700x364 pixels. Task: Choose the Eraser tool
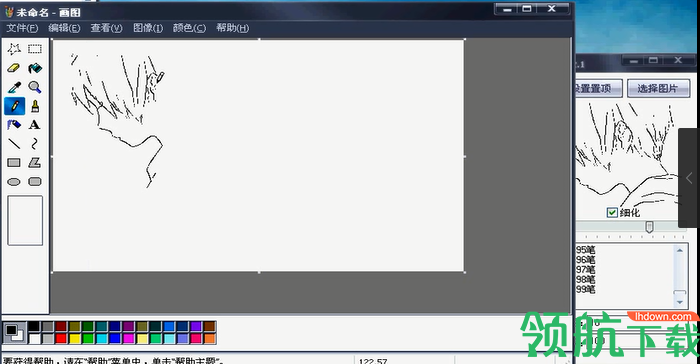(14, 68)
